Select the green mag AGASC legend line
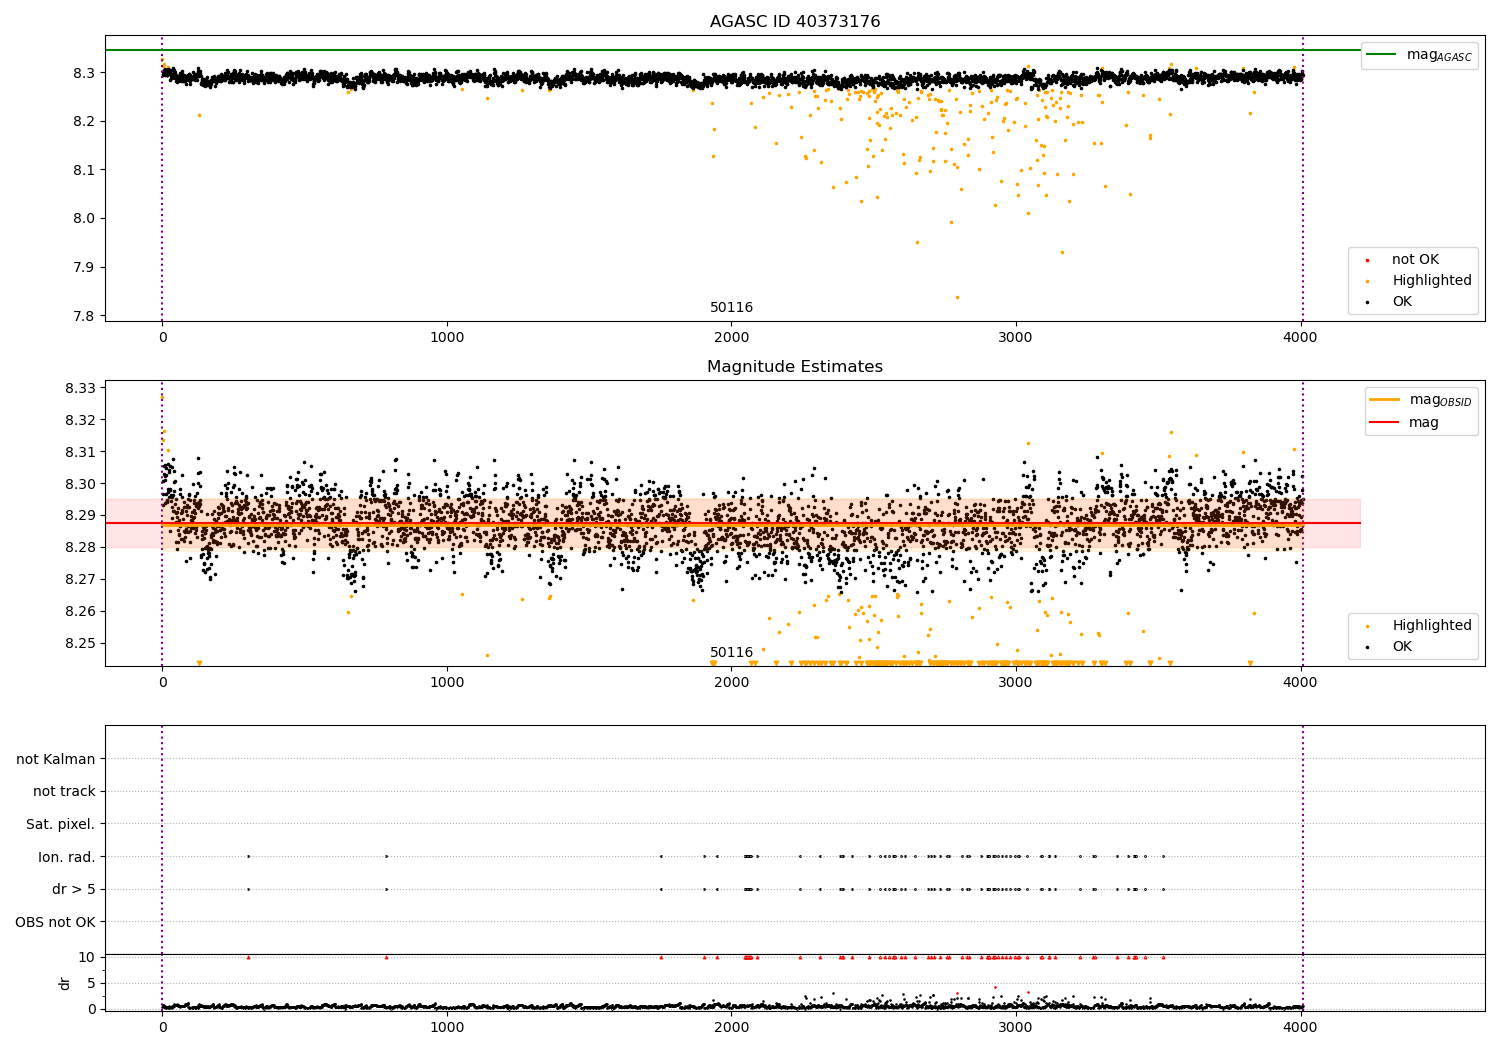The width and height of the screenshot is (1500, 1050). click(x=1382, y=55)
